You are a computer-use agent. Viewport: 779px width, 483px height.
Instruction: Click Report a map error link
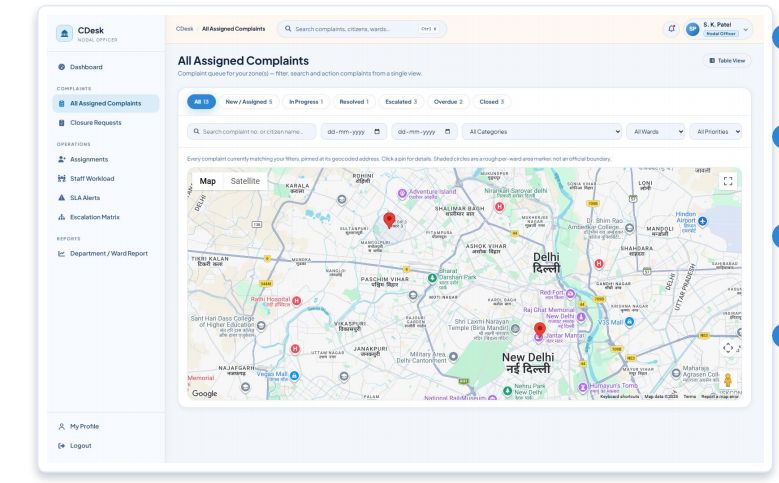pos(720,397)
